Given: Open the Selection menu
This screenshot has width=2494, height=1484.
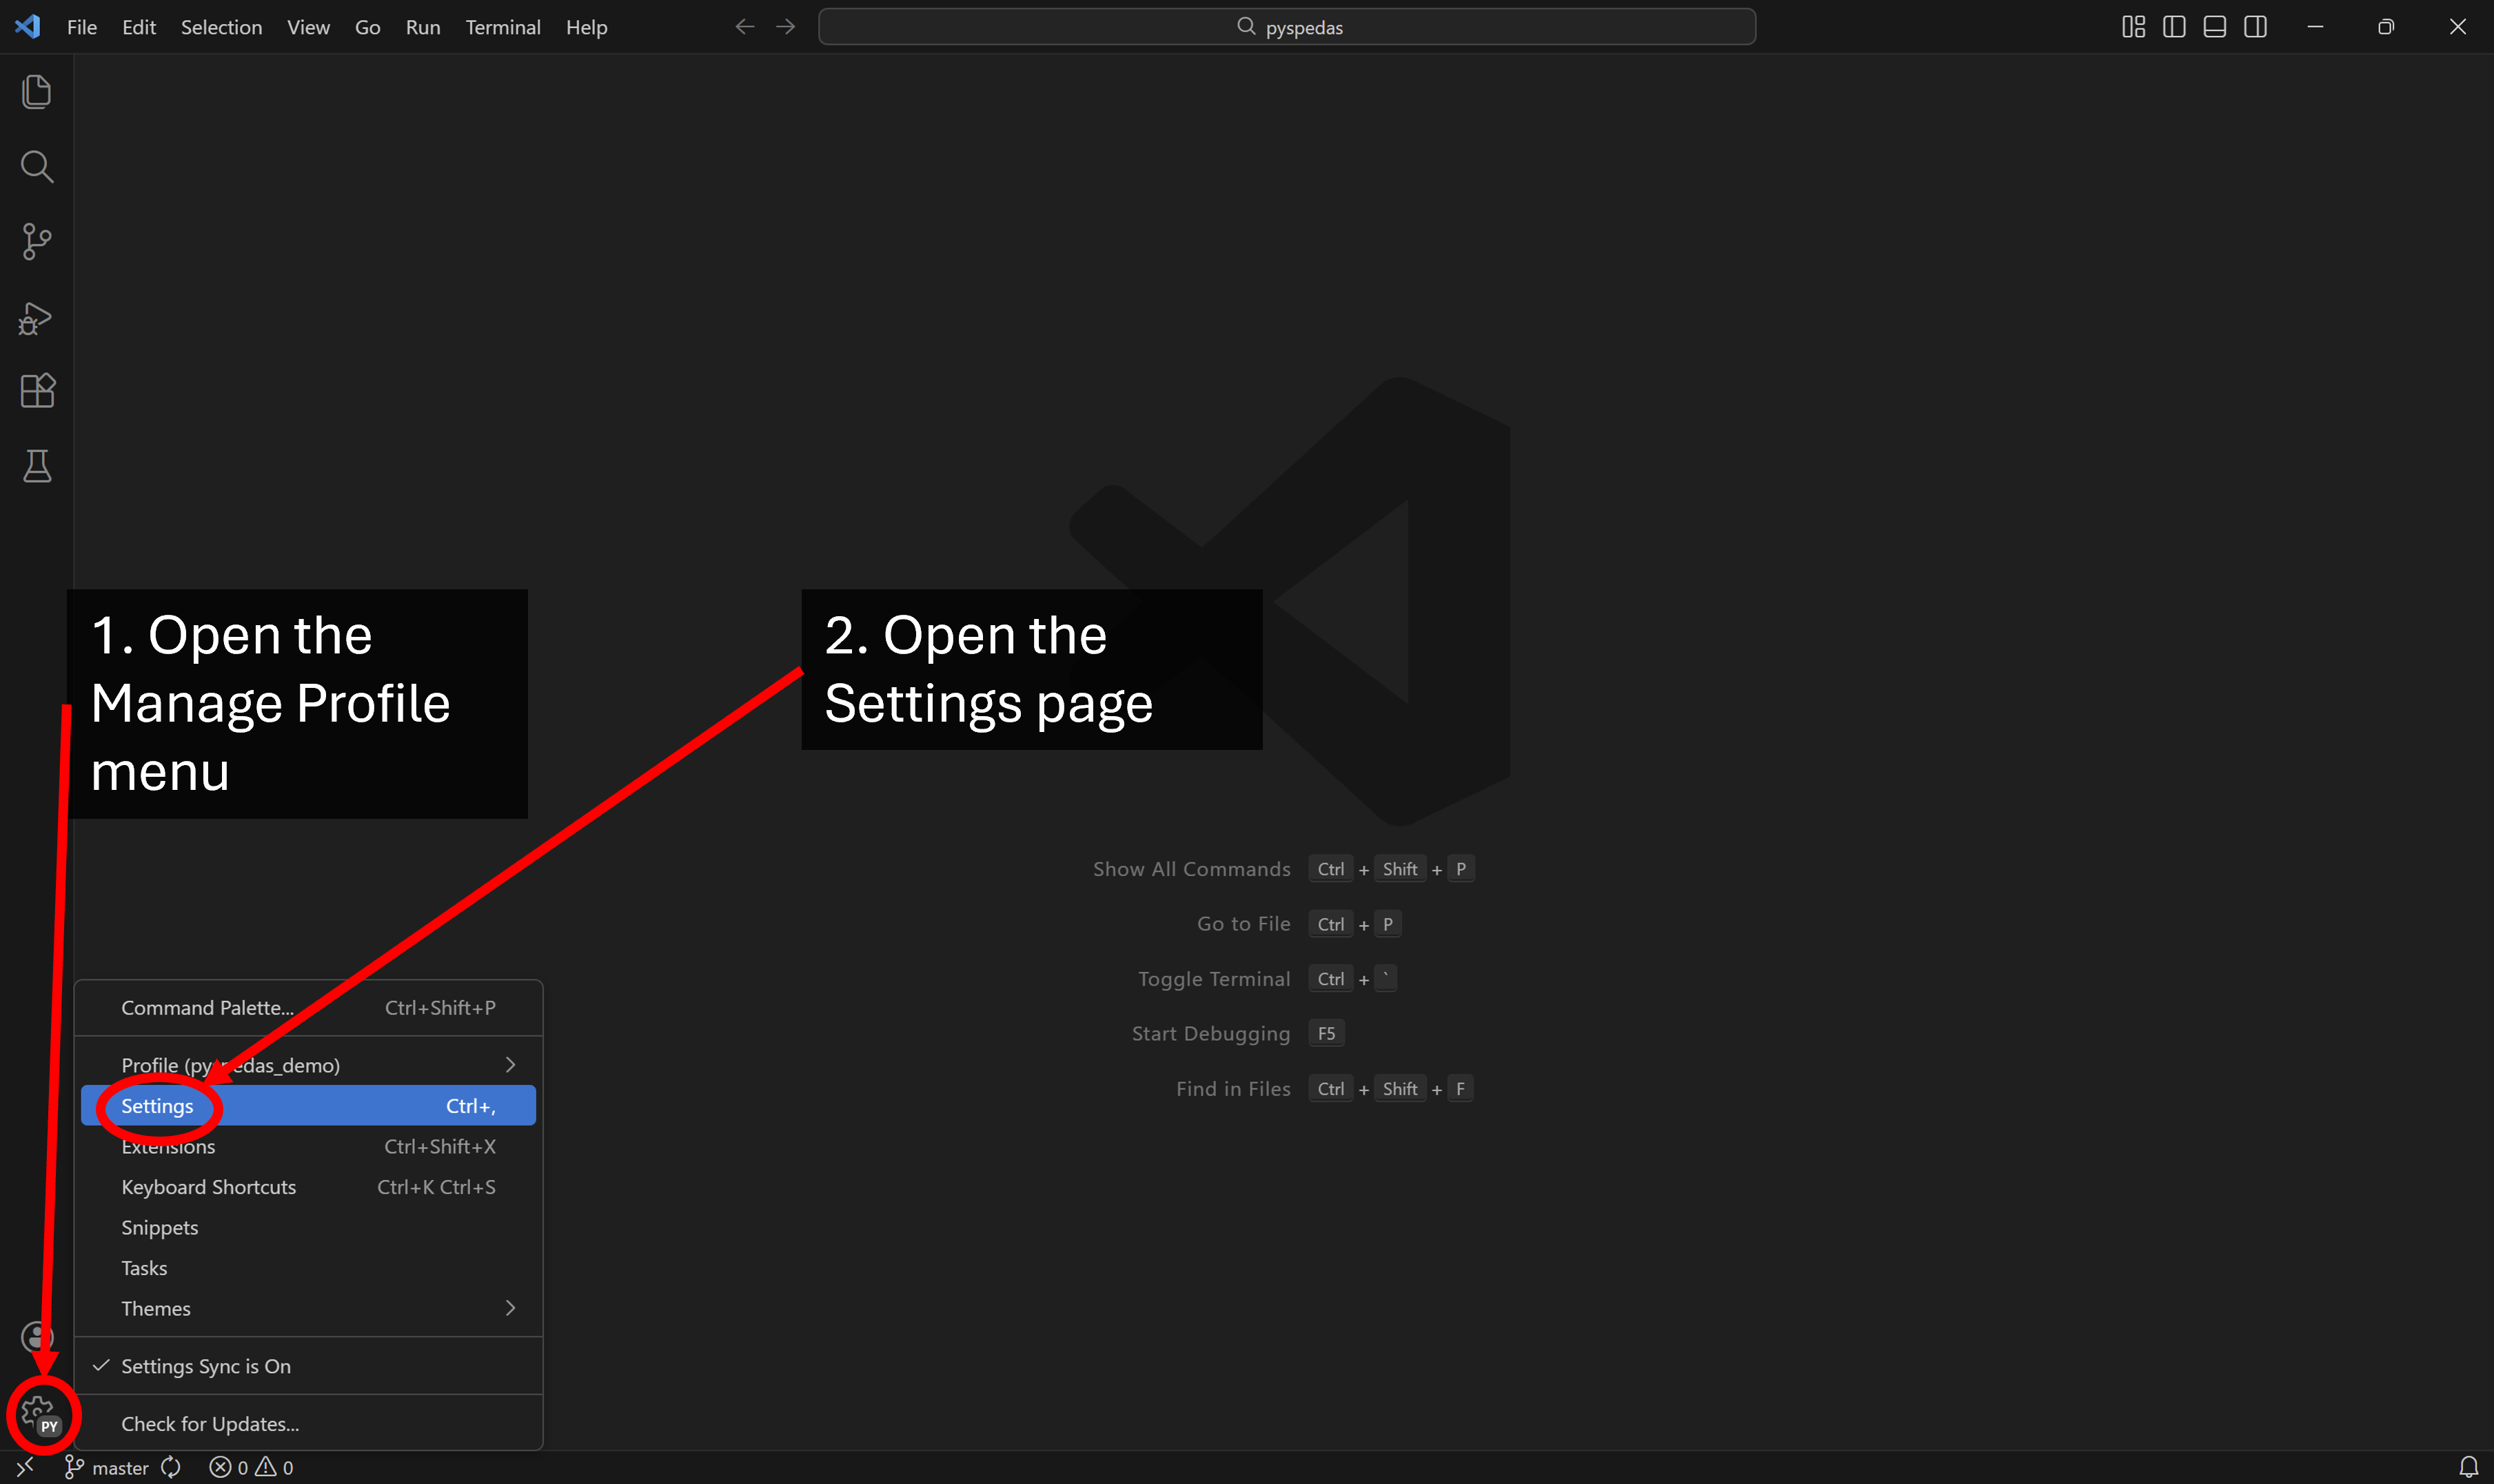Looking at the screenshot, I should (221, 27).
